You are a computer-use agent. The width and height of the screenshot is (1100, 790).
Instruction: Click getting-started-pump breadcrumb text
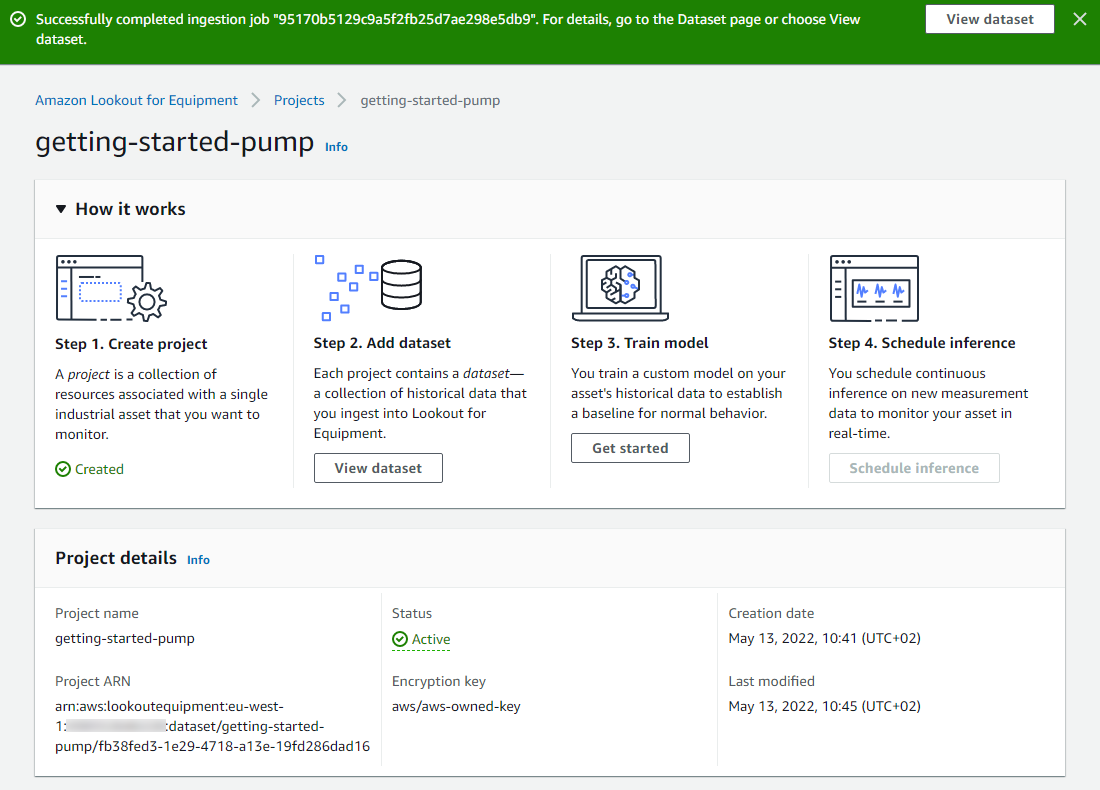(430, 100)
